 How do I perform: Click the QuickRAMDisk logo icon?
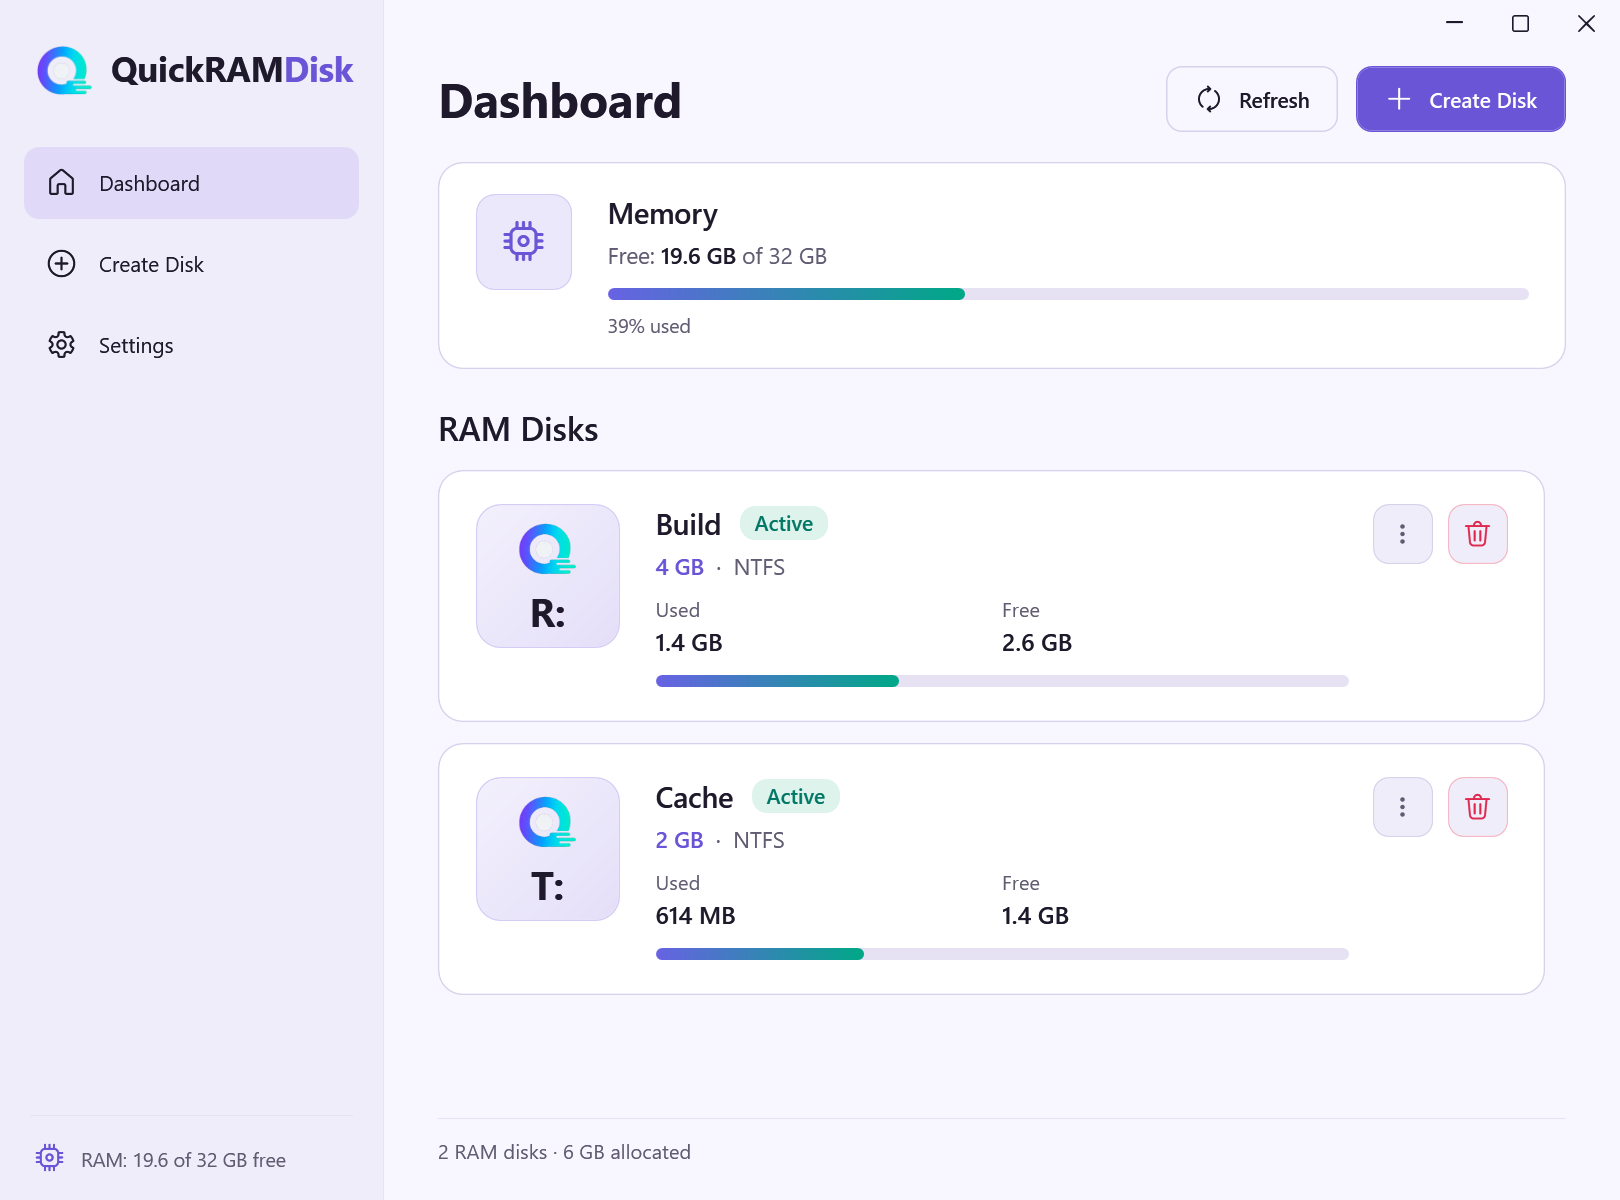coord(64,70)
